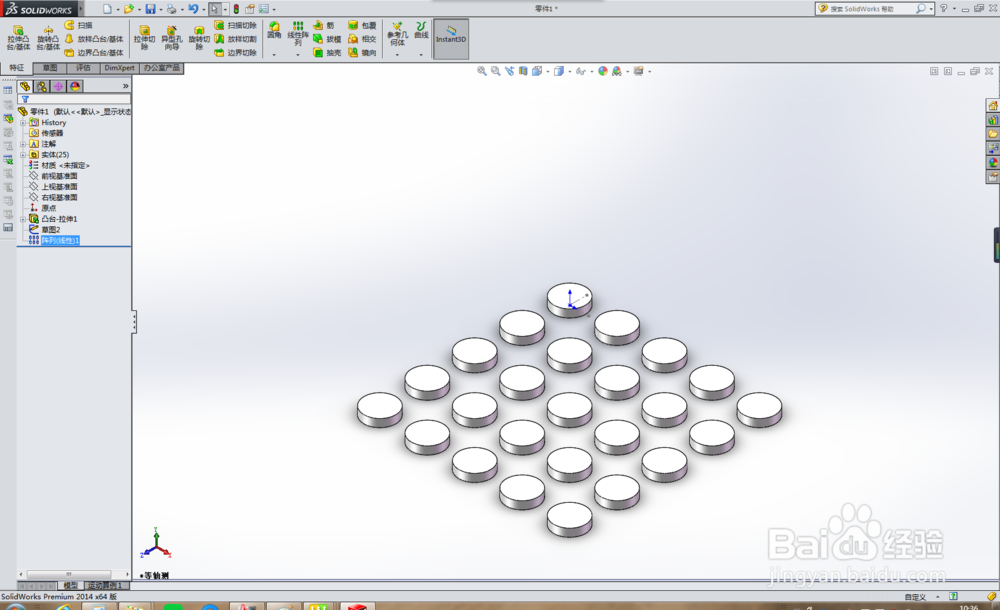Open the Save dropdown arrow
Viewport: 1000px width, 610px height.
click(160, 10)
